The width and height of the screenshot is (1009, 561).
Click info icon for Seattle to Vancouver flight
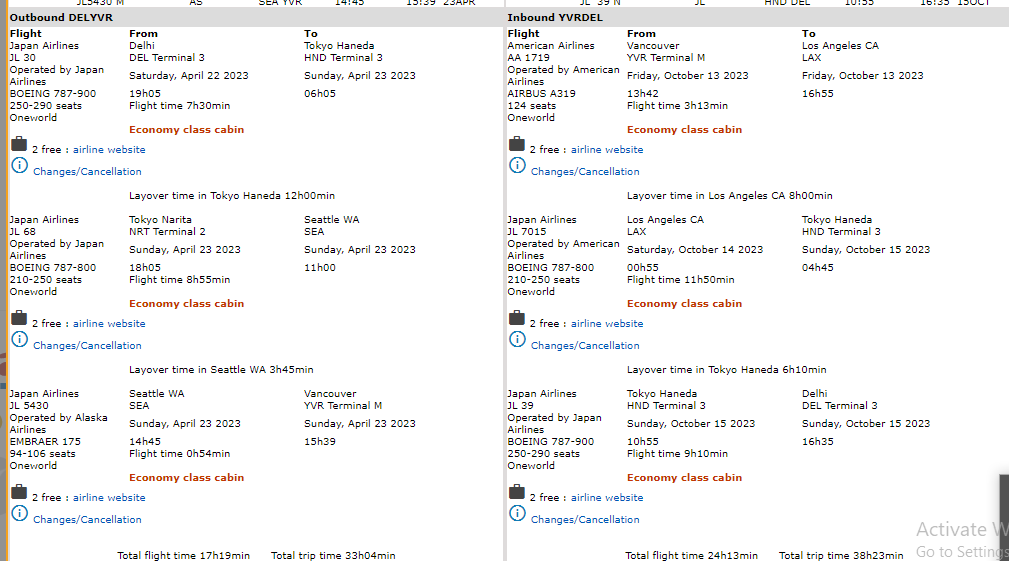(19, 514)
